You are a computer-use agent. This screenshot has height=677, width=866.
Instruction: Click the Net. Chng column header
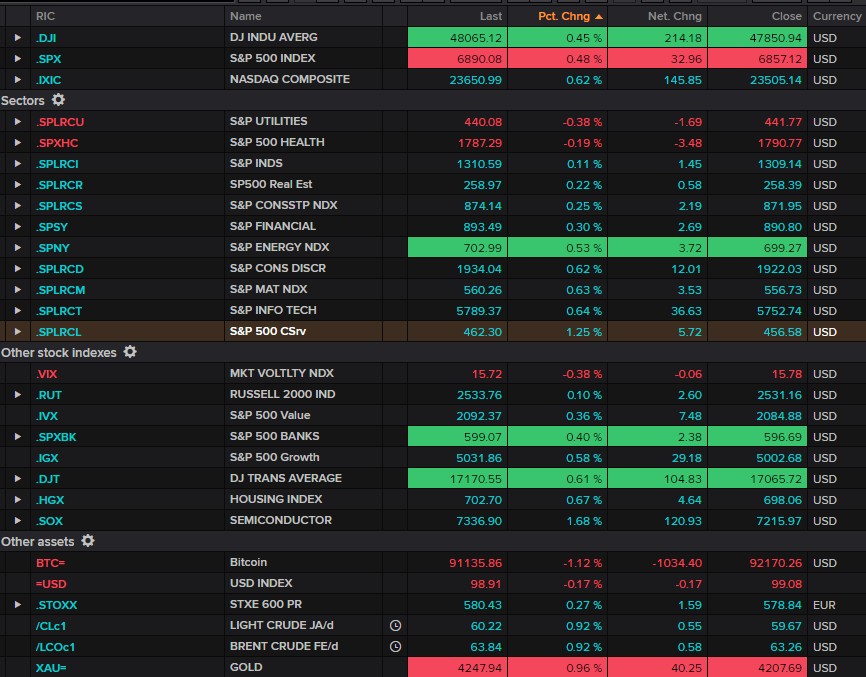pyautogui.click(x=676, y=16)
